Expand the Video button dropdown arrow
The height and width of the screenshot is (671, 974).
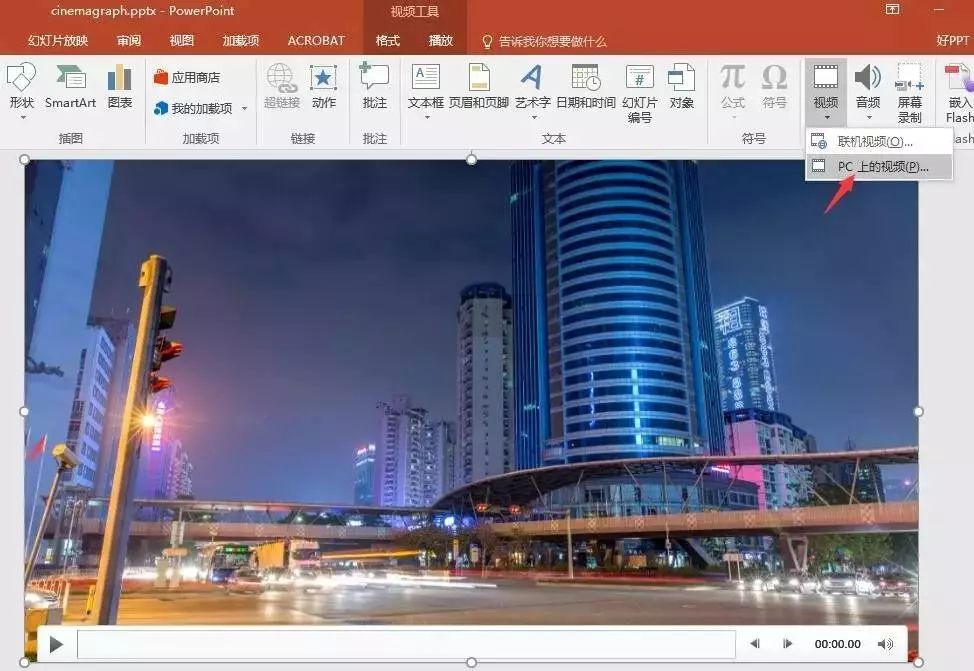tap(827, 117)
